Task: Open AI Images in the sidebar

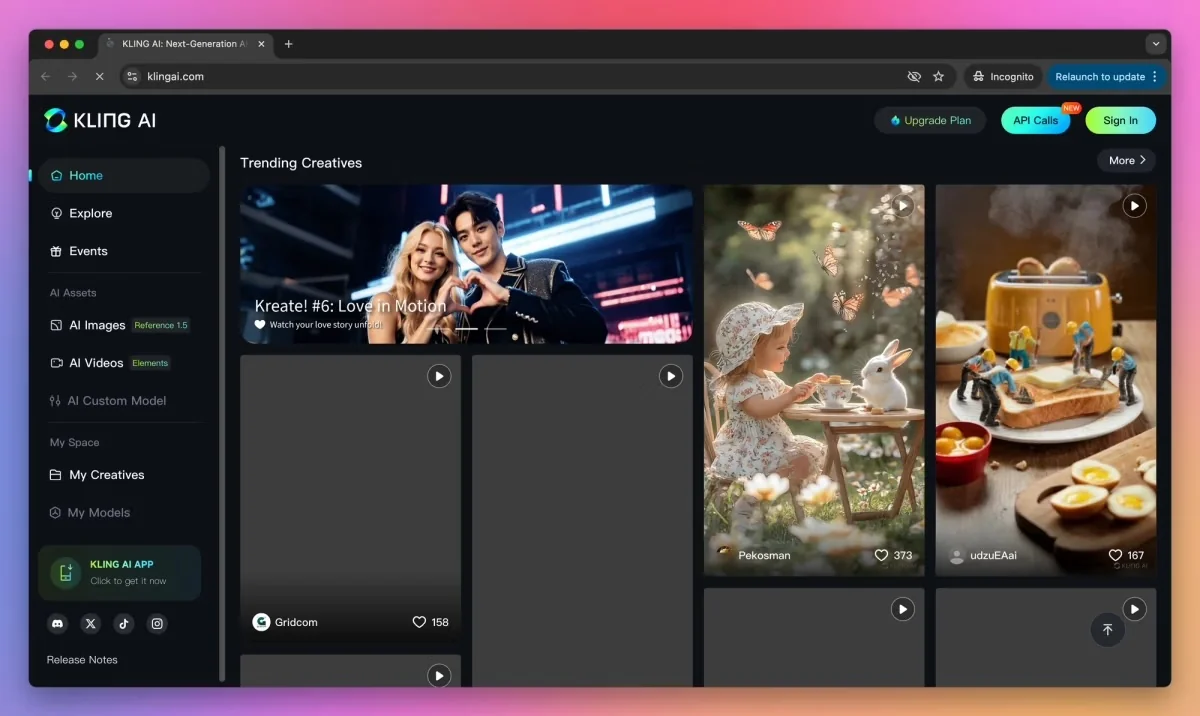Action: pos(97,325)
